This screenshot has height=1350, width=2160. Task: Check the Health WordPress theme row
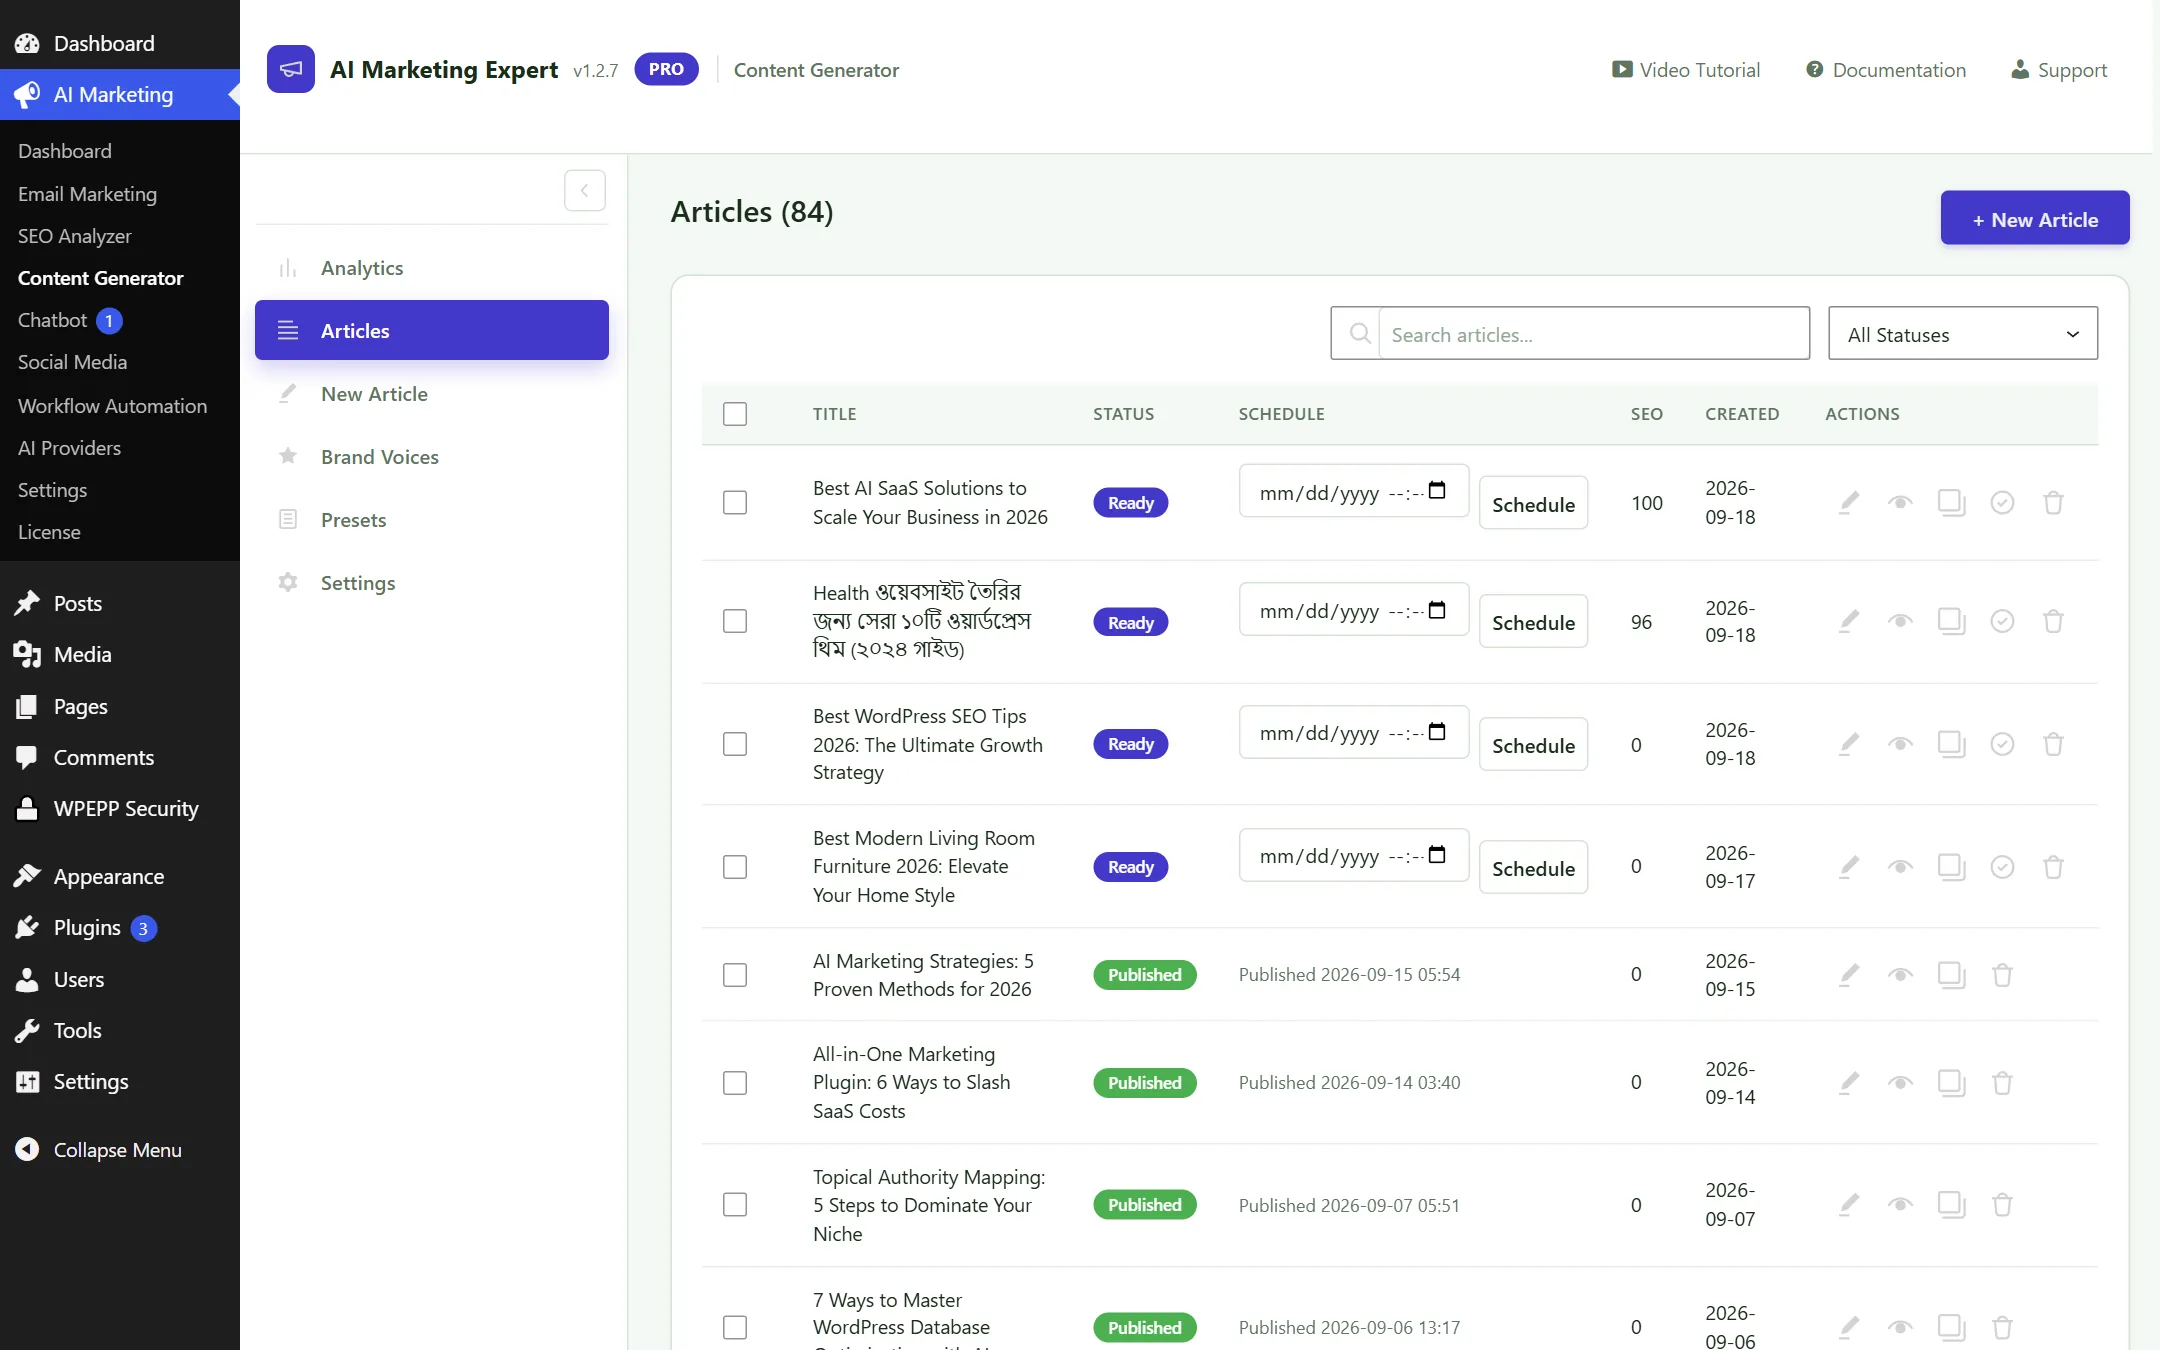735,621
